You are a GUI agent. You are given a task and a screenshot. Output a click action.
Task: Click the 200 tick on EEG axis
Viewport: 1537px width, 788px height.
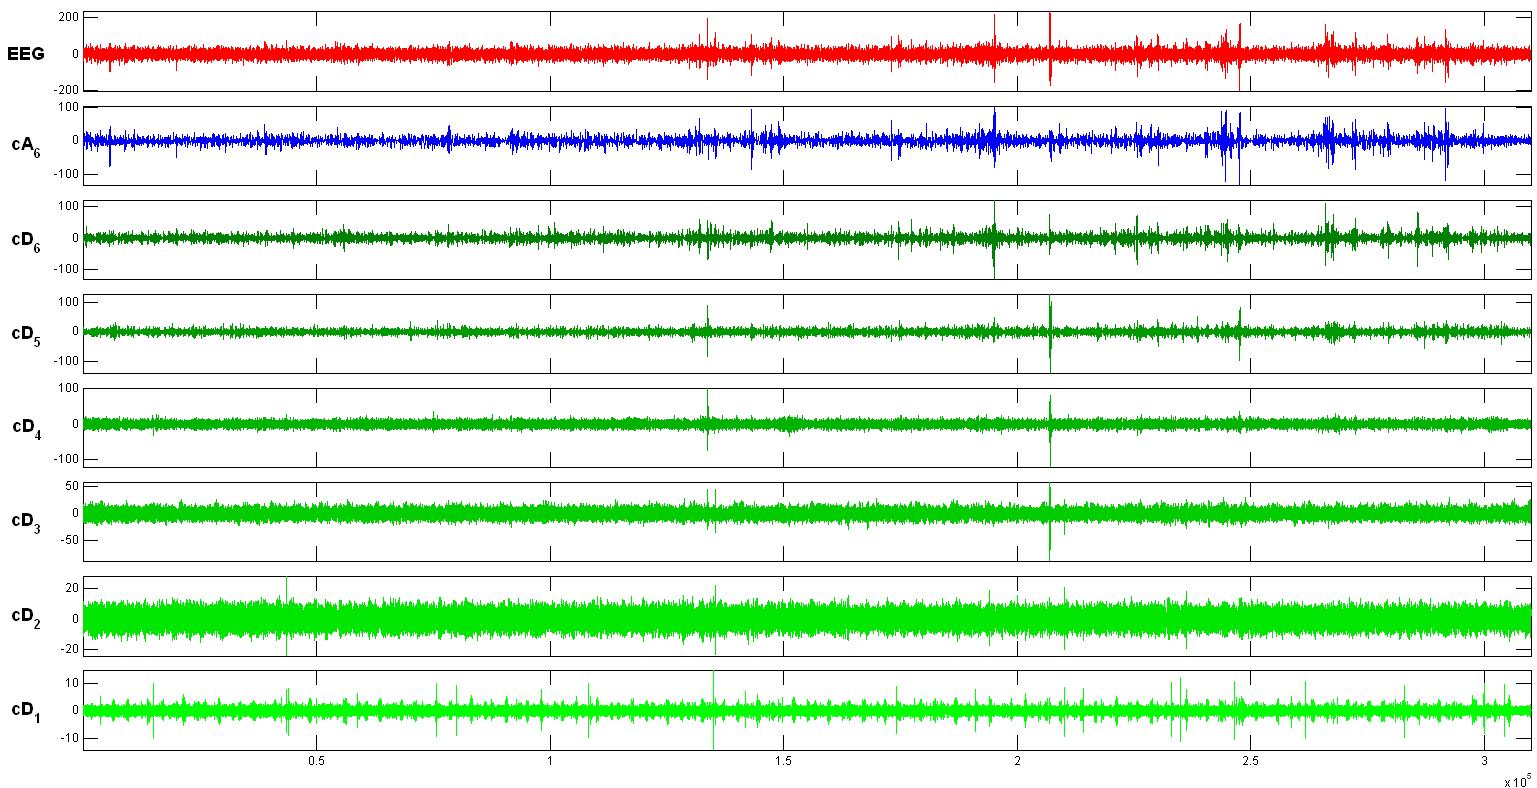(69, 17)
